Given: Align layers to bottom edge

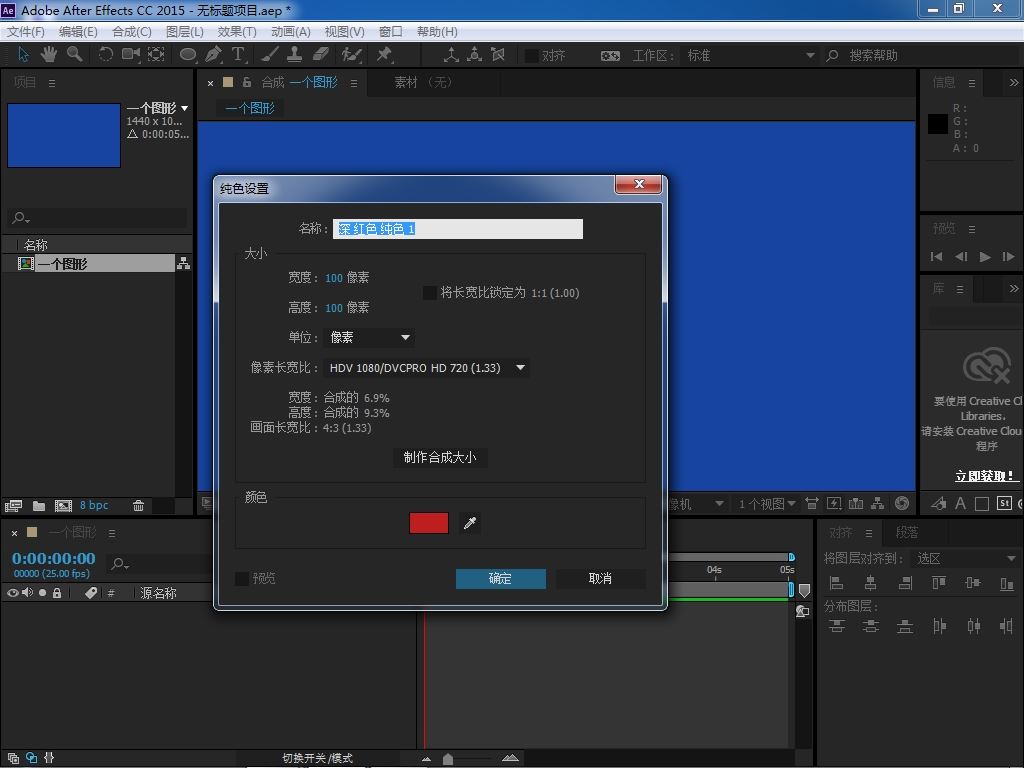Looking at the screenshot, I should pos(1006,583).
